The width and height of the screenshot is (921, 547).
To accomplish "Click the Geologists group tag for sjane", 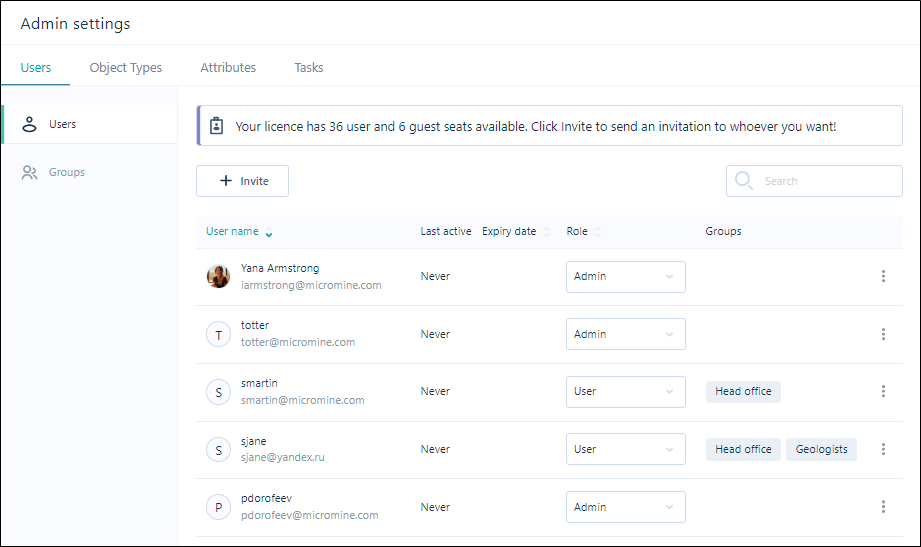I will pos(821,449).
